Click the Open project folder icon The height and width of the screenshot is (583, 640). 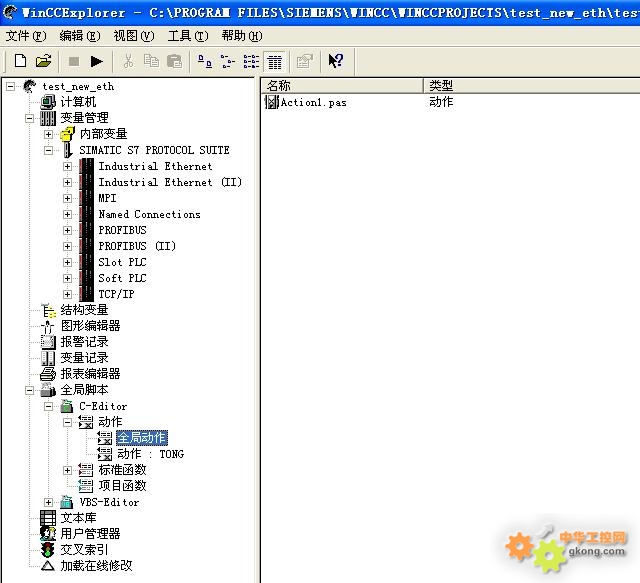[x=44, y=61]
